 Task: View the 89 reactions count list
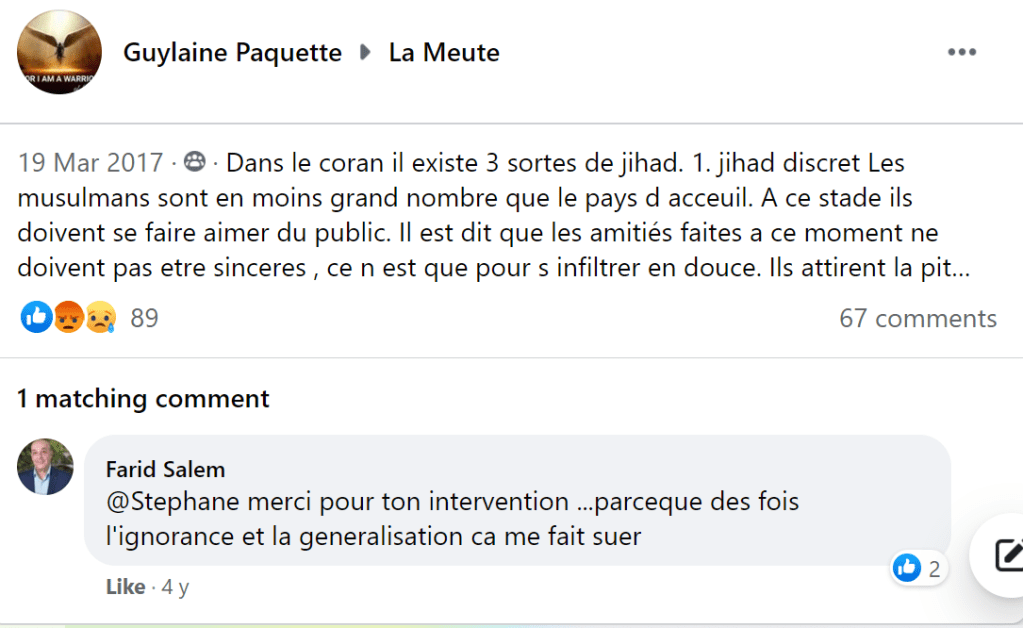tap(144, 318)
